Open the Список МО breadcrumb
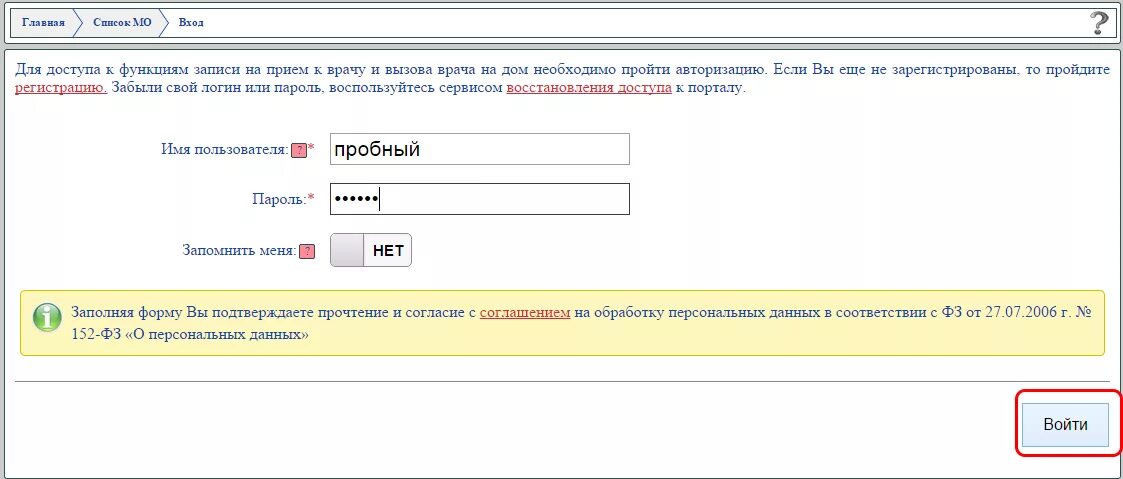1123x479 pixels. tap(122, 22)
